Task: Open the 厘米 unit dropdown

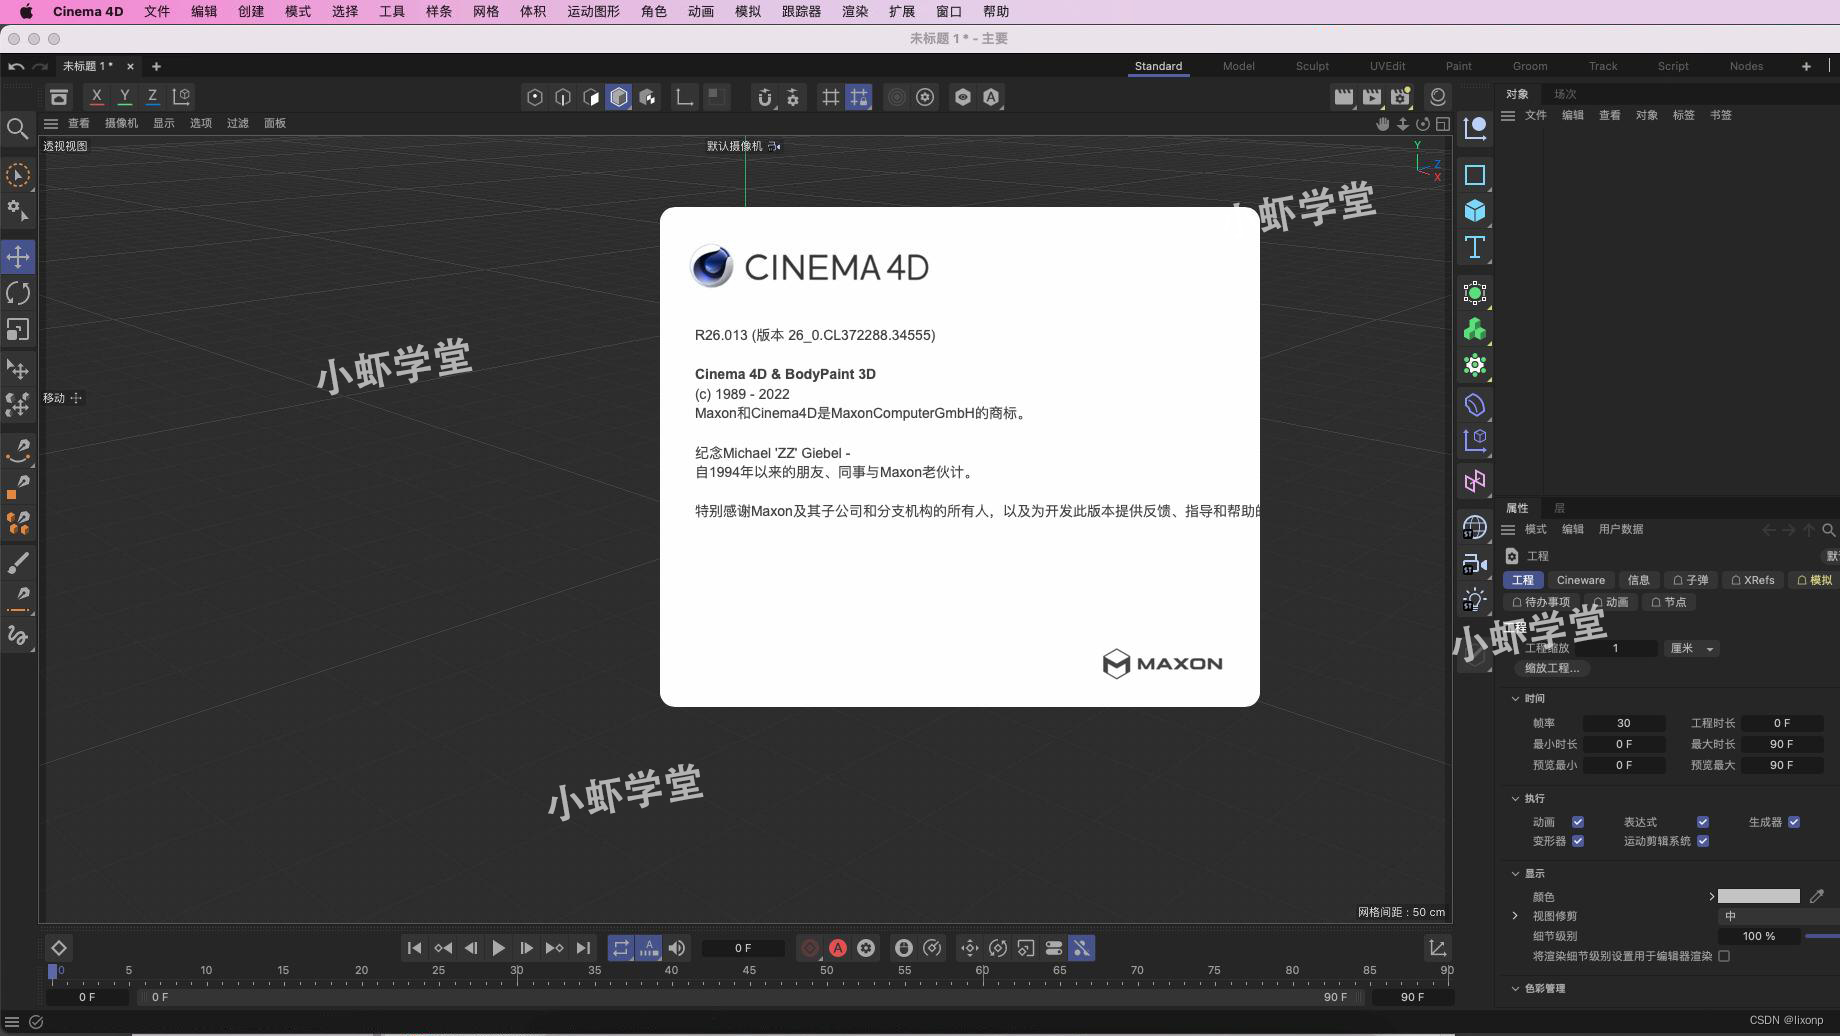Action: [x=1692, y=648]
